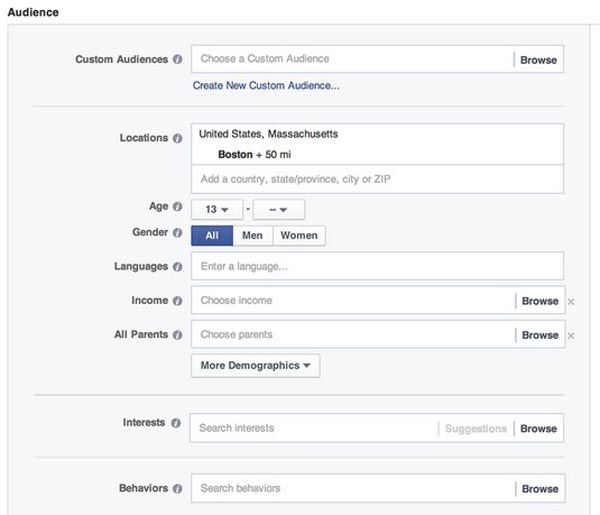Click info icon next to Custom Audiences
Screen dimensions: 600x515
tap(177, 59)
